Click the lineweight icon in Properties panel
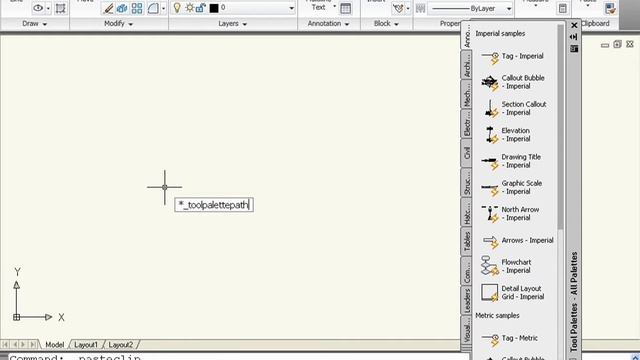The height and width of the screenshot is (360, 640). tap(420, 9)
